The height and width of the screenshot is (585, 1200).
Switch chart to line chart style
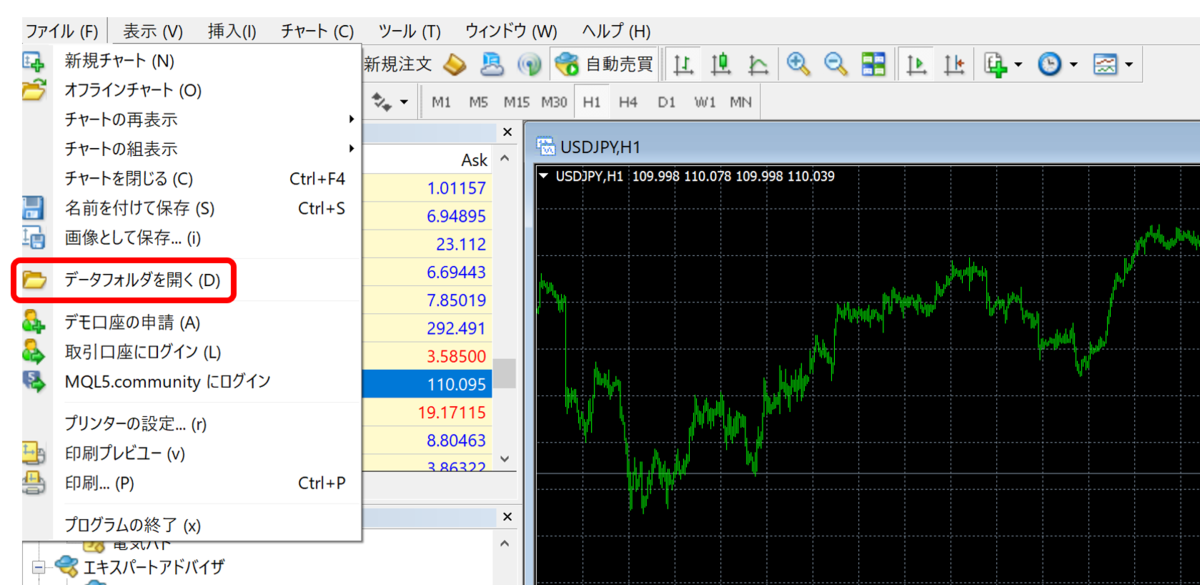click(758, 64)
